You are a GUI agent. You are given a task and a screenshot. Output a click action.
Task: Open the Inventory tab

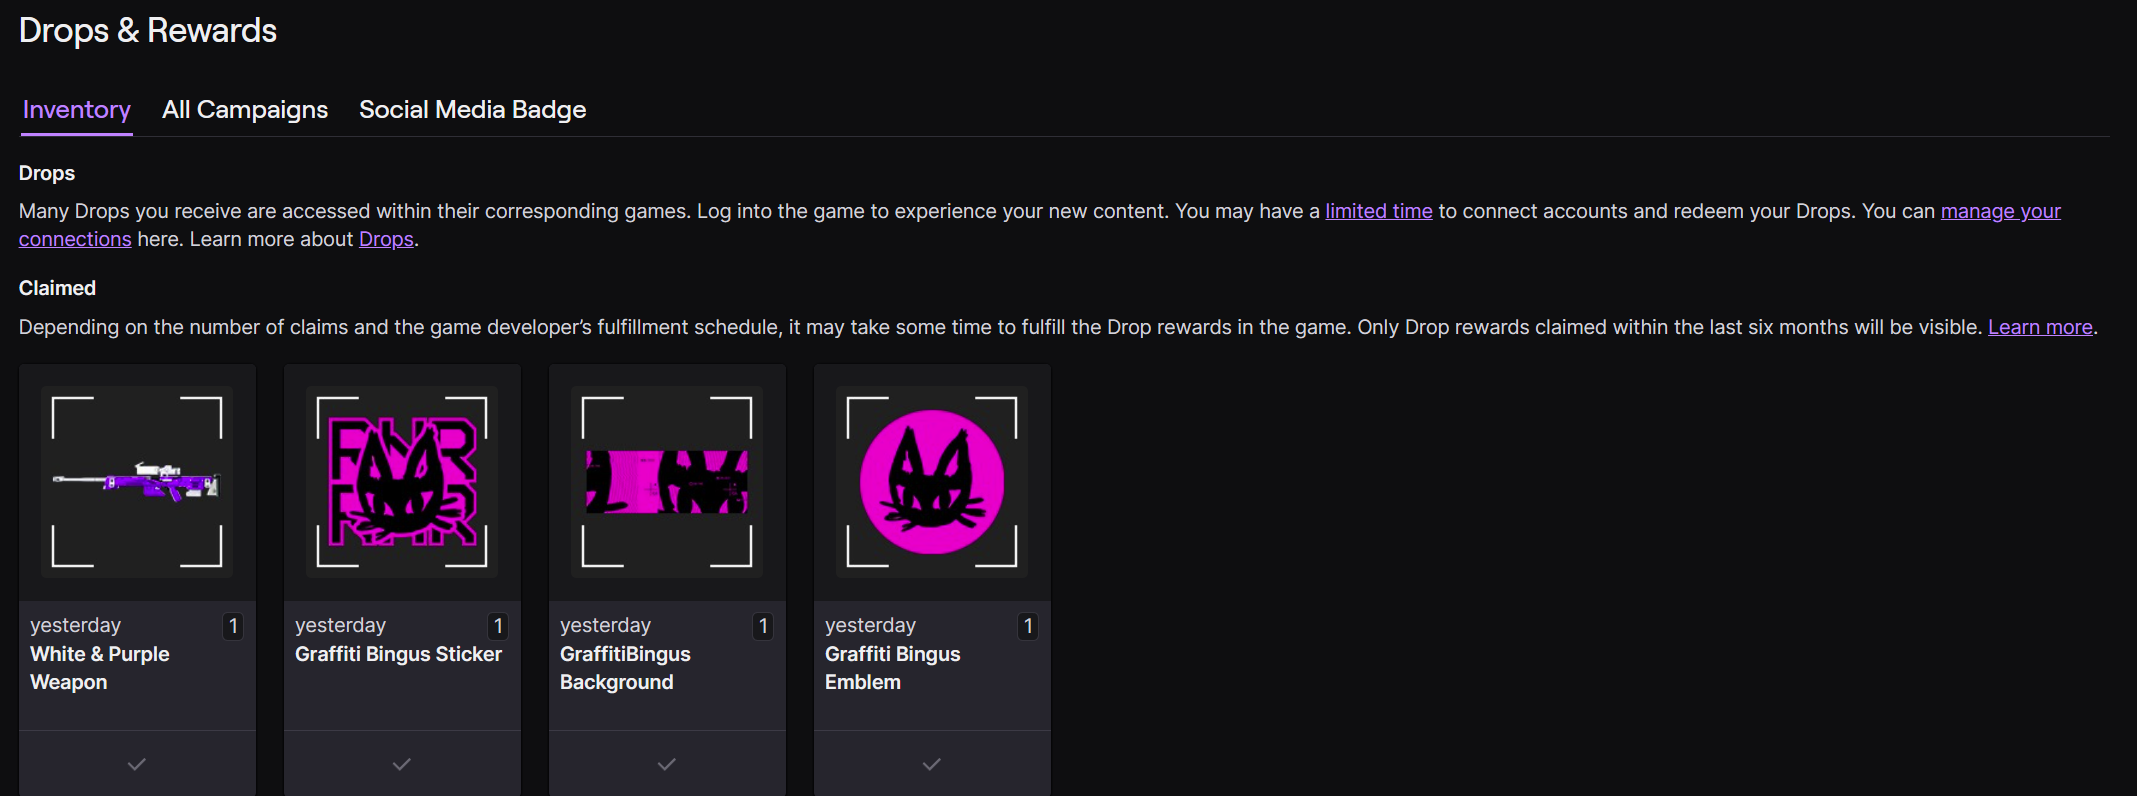77,110
